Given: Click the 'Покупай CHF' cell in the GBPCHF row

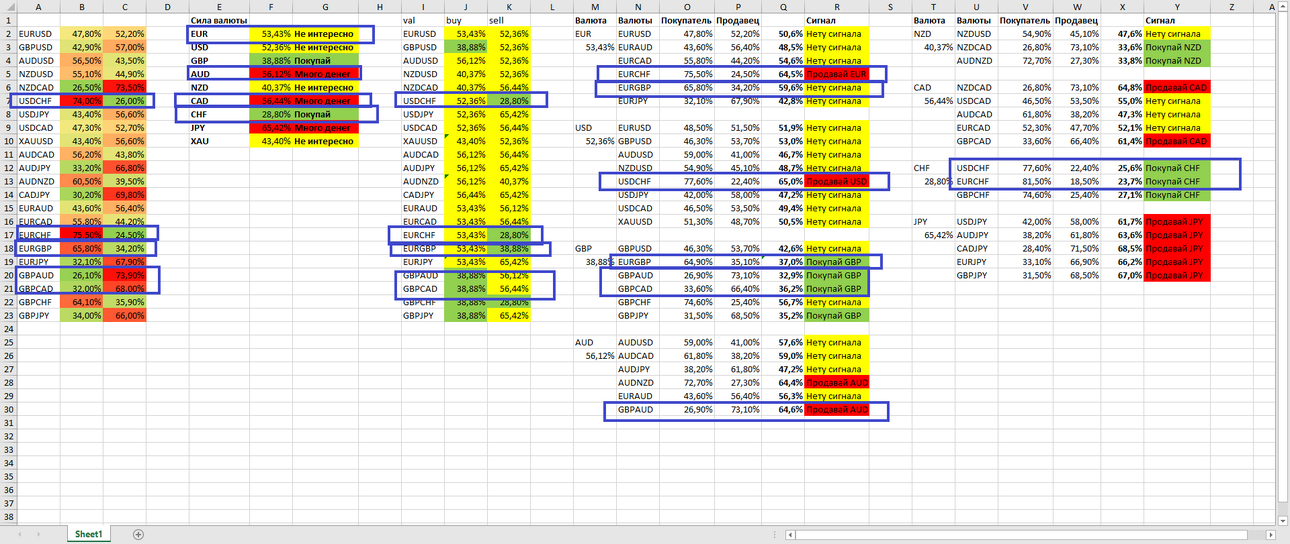Looking at the screenshot, I should click(1177, 195).
